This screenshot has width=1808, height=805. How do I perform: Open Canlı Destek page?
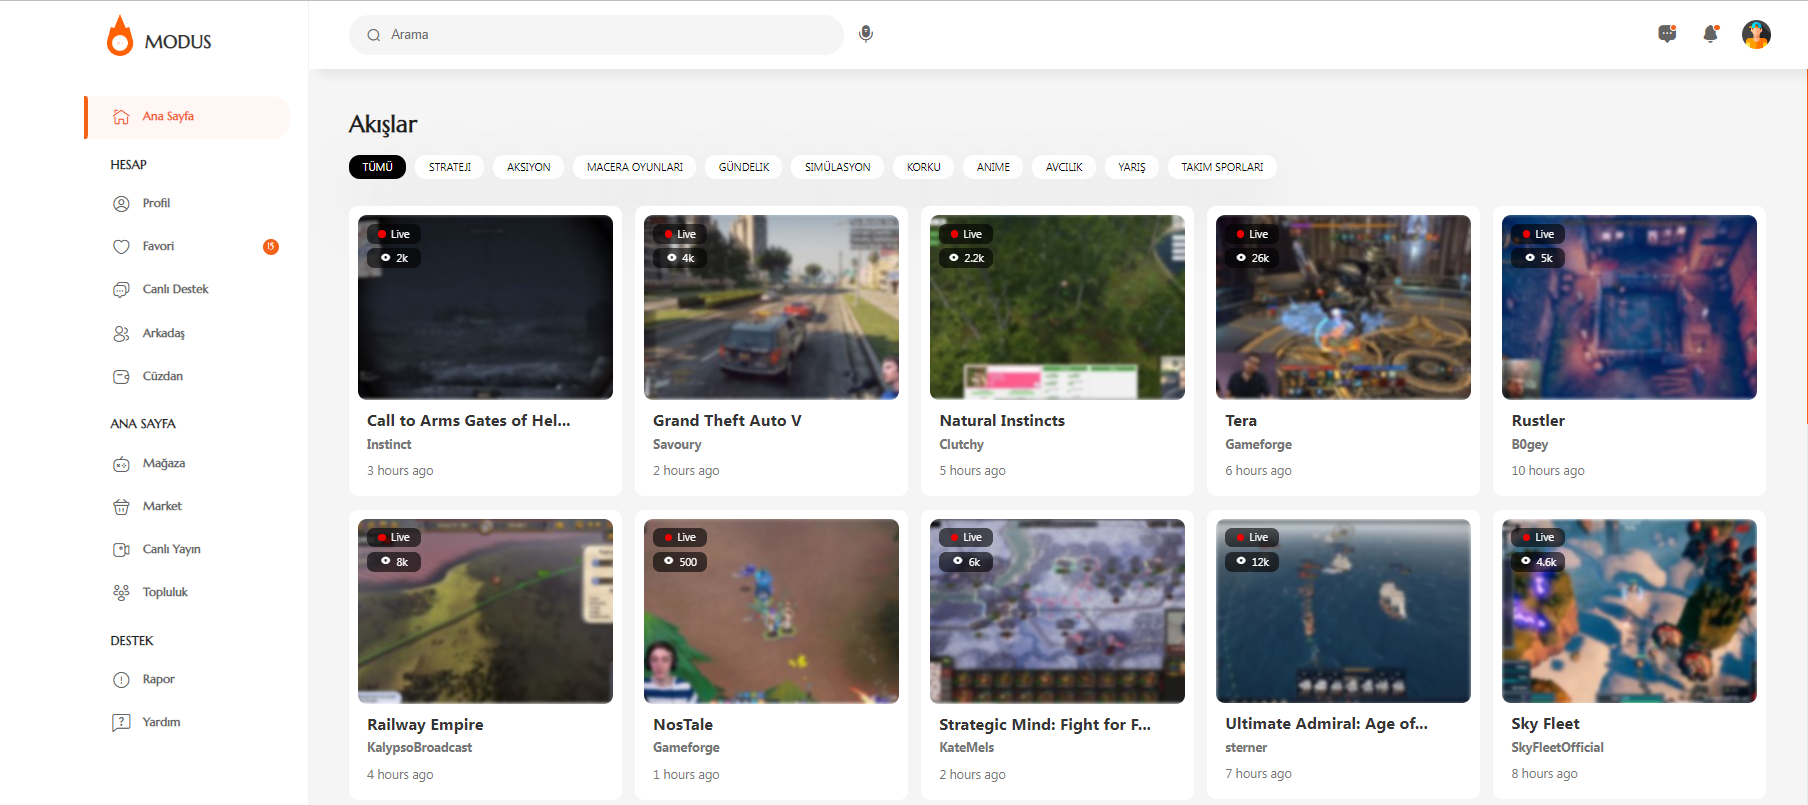coord(175,290)
